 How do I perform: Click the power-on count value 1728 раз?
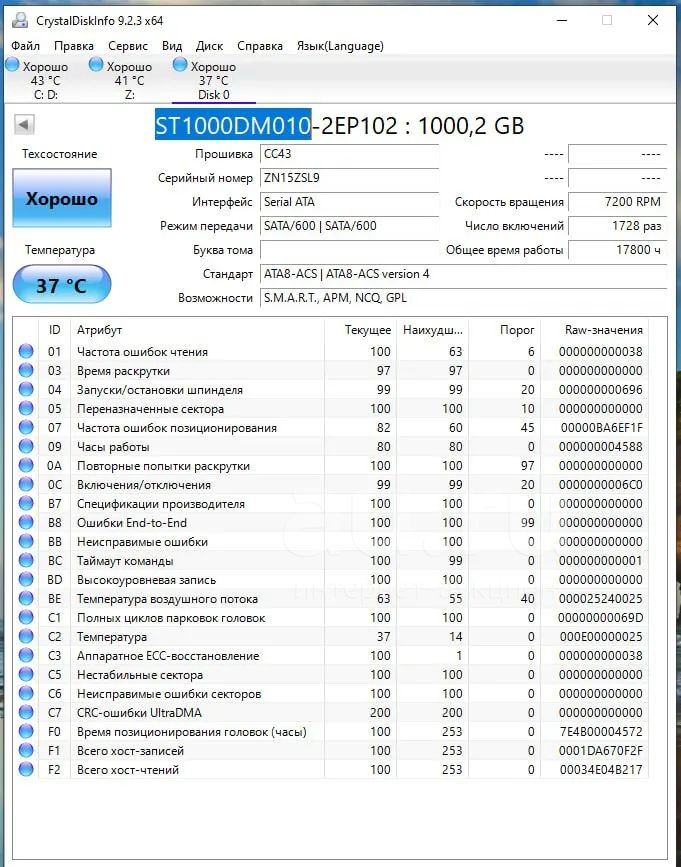pyautogui.click(x=617, y=226)
